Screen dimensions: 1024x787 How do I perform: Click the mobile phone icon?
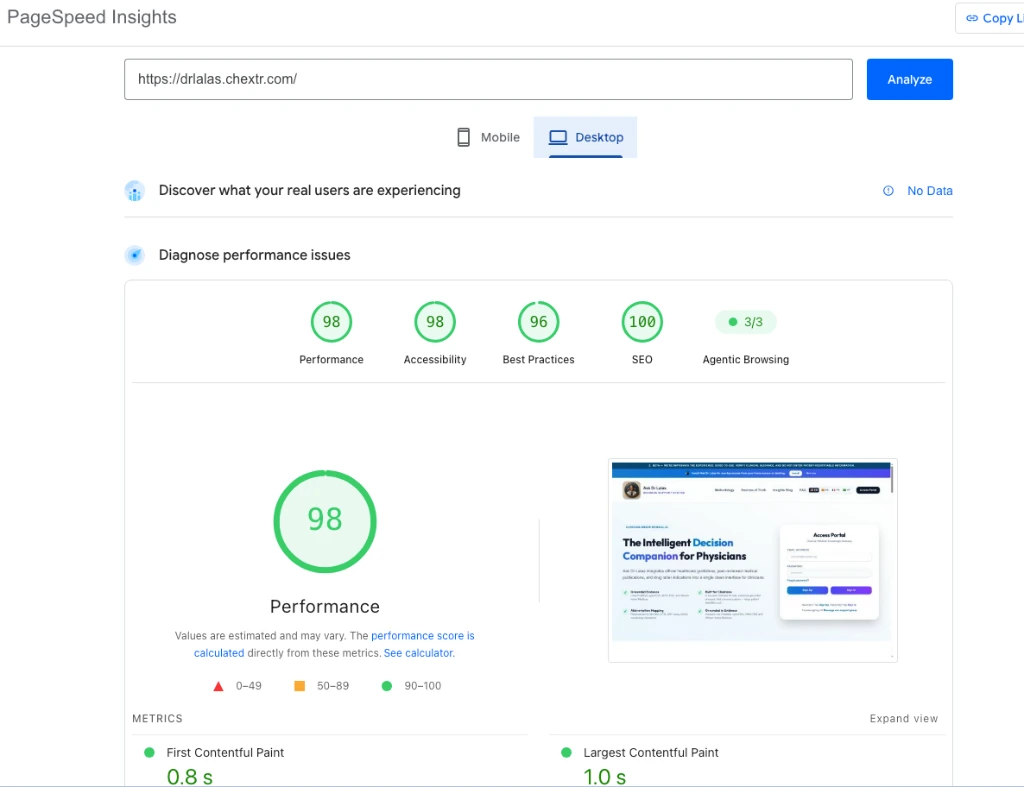[x=463, y=137]
